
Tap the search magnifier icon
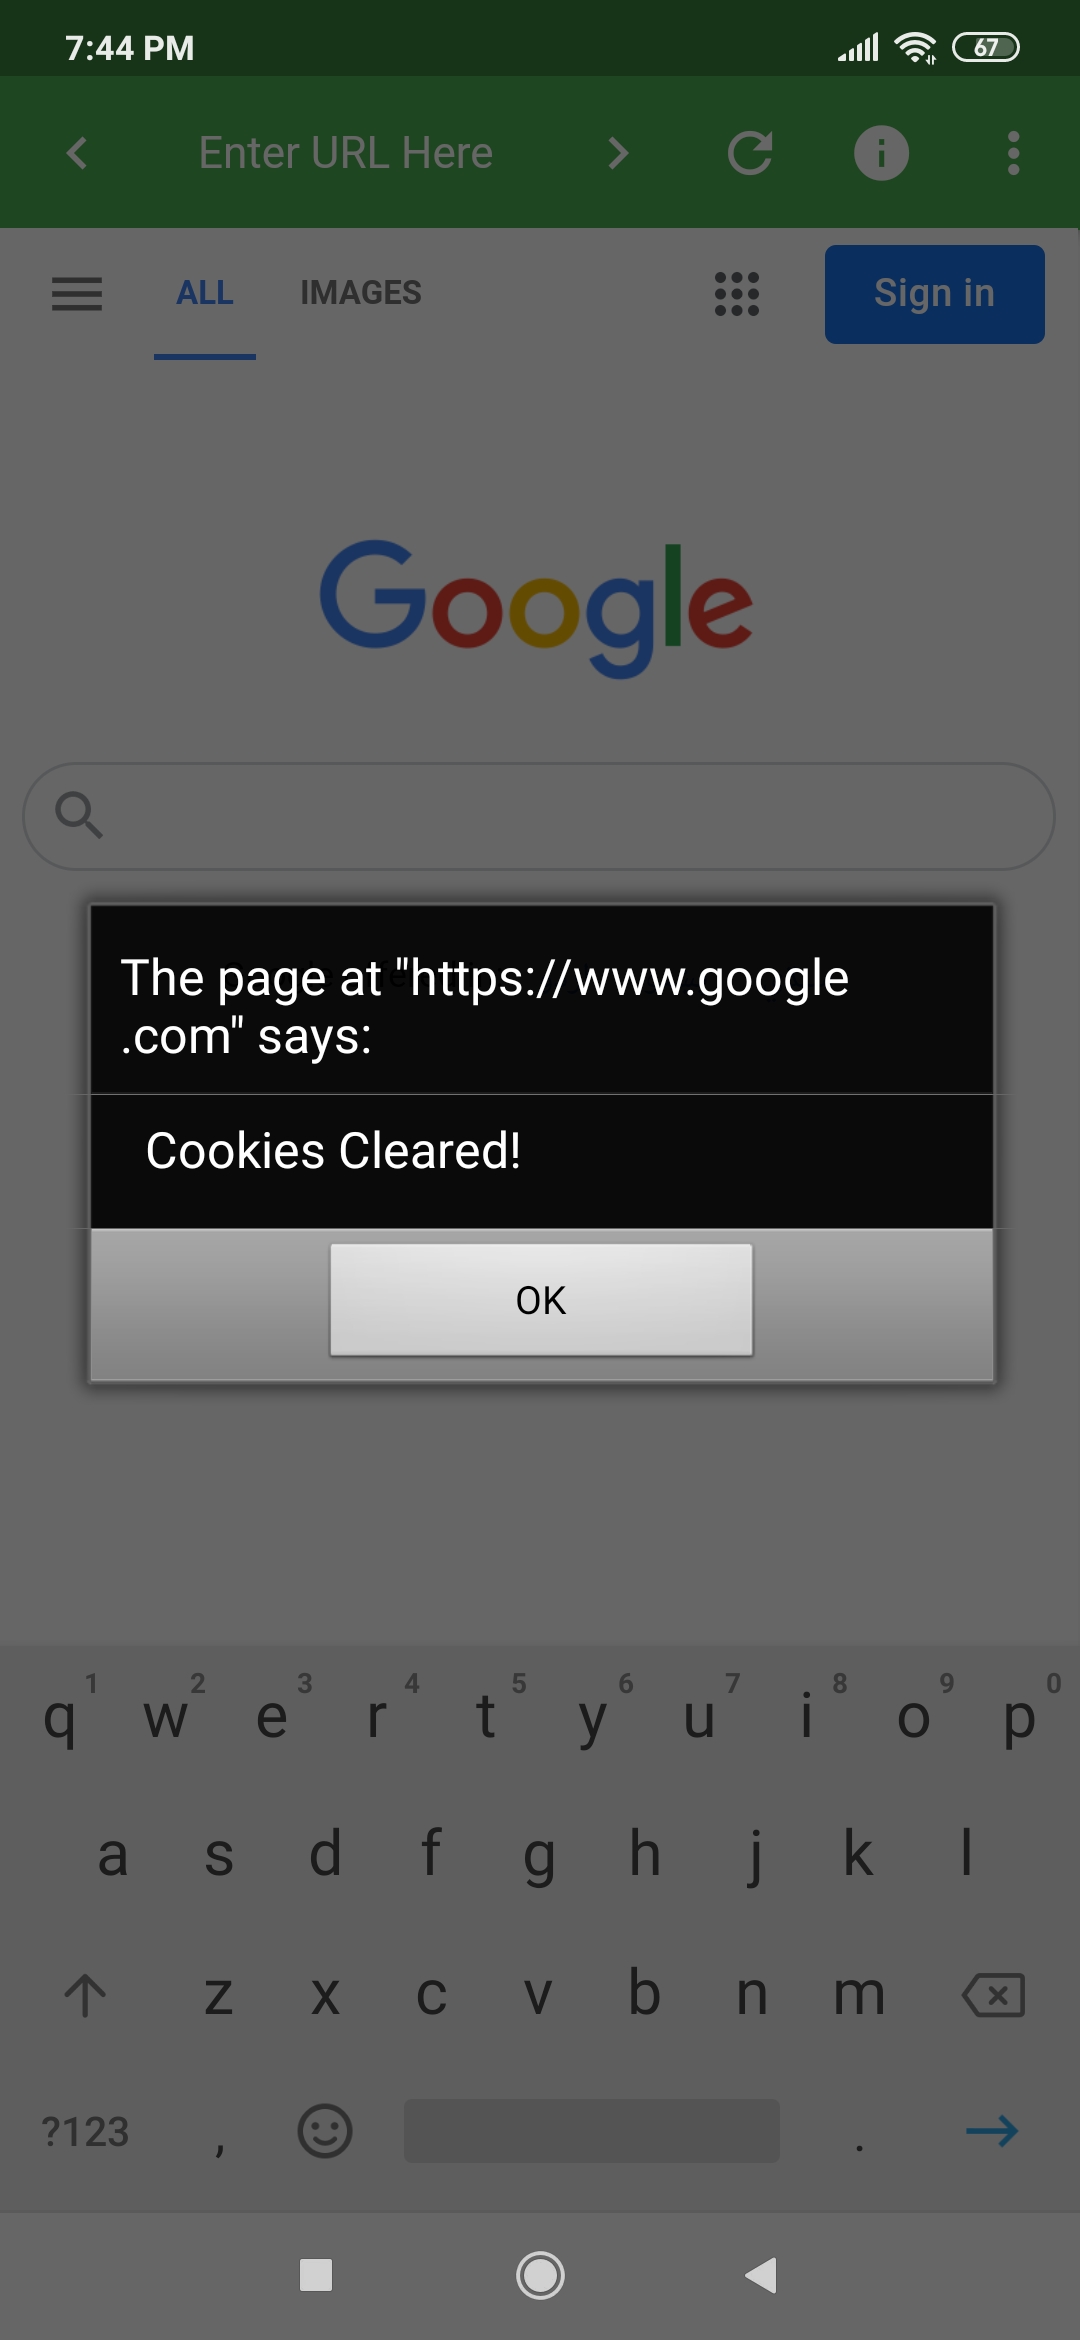pos(79,814)
